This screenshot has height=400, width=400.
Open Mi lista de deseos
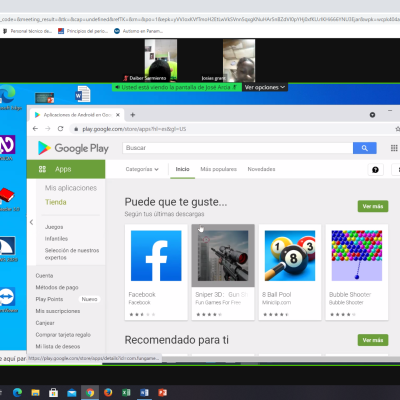click(x=58, y=347)
